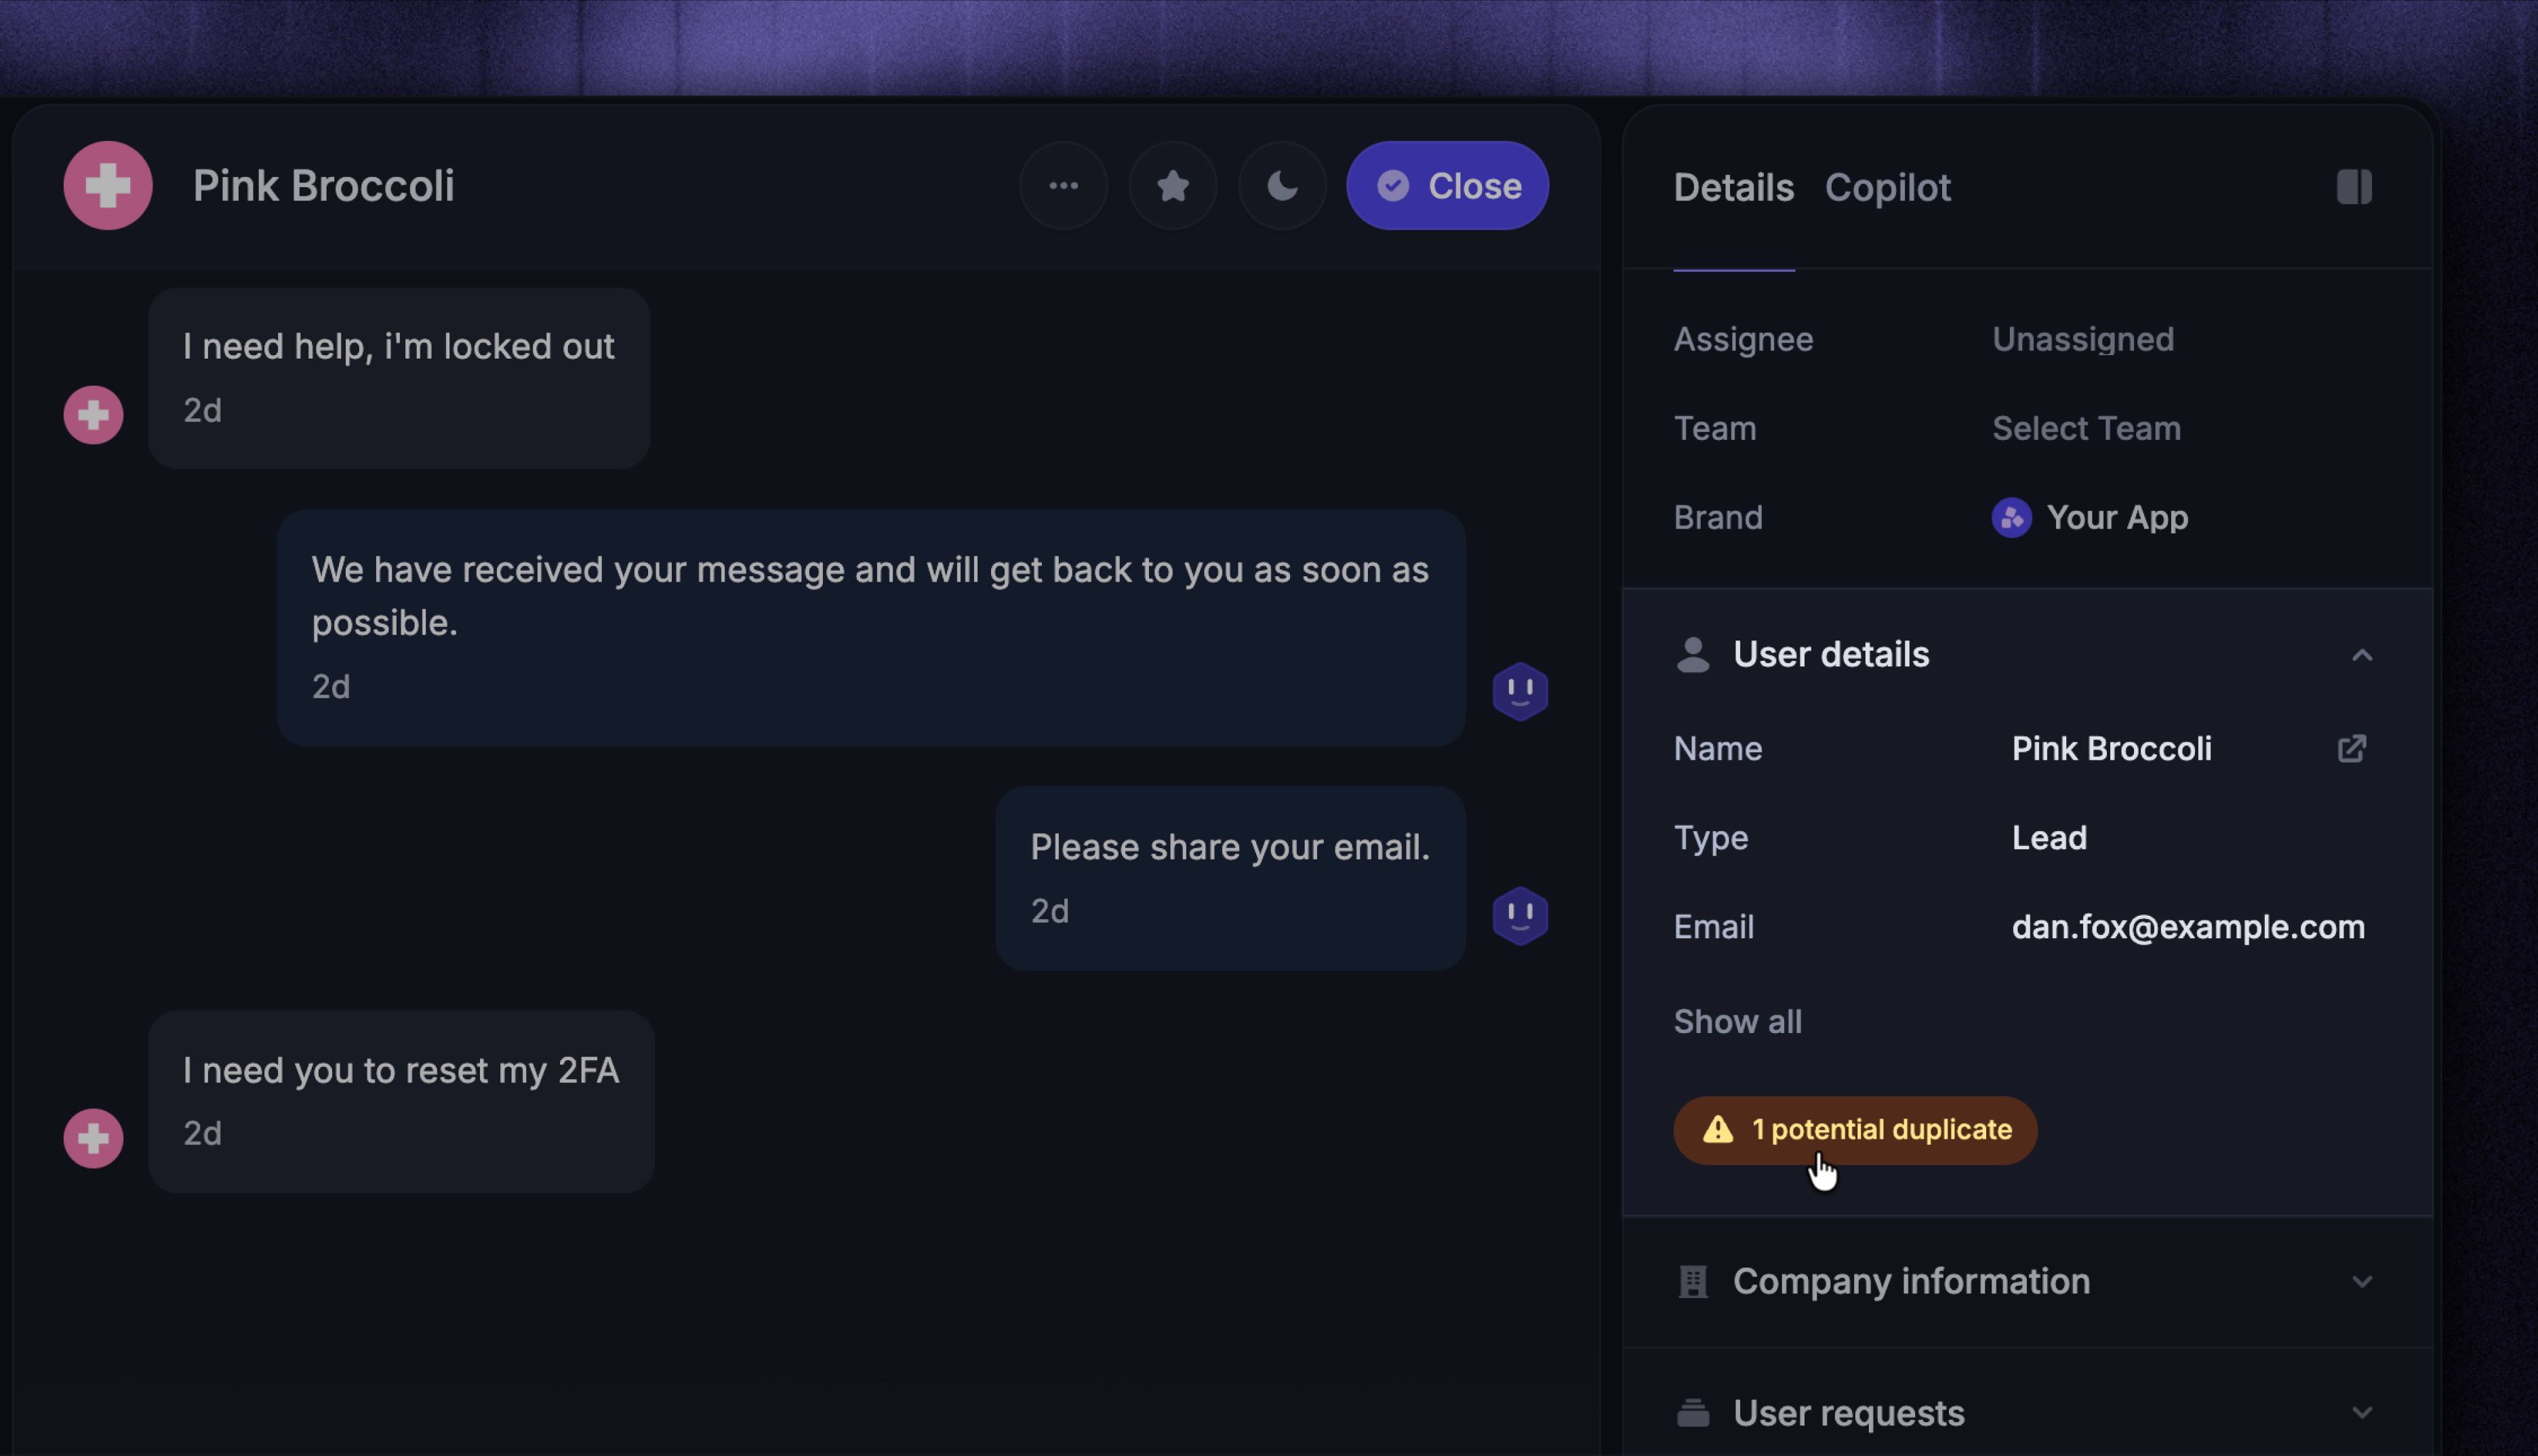Open the 1 potential duplicate alert

(1853, 1129)
